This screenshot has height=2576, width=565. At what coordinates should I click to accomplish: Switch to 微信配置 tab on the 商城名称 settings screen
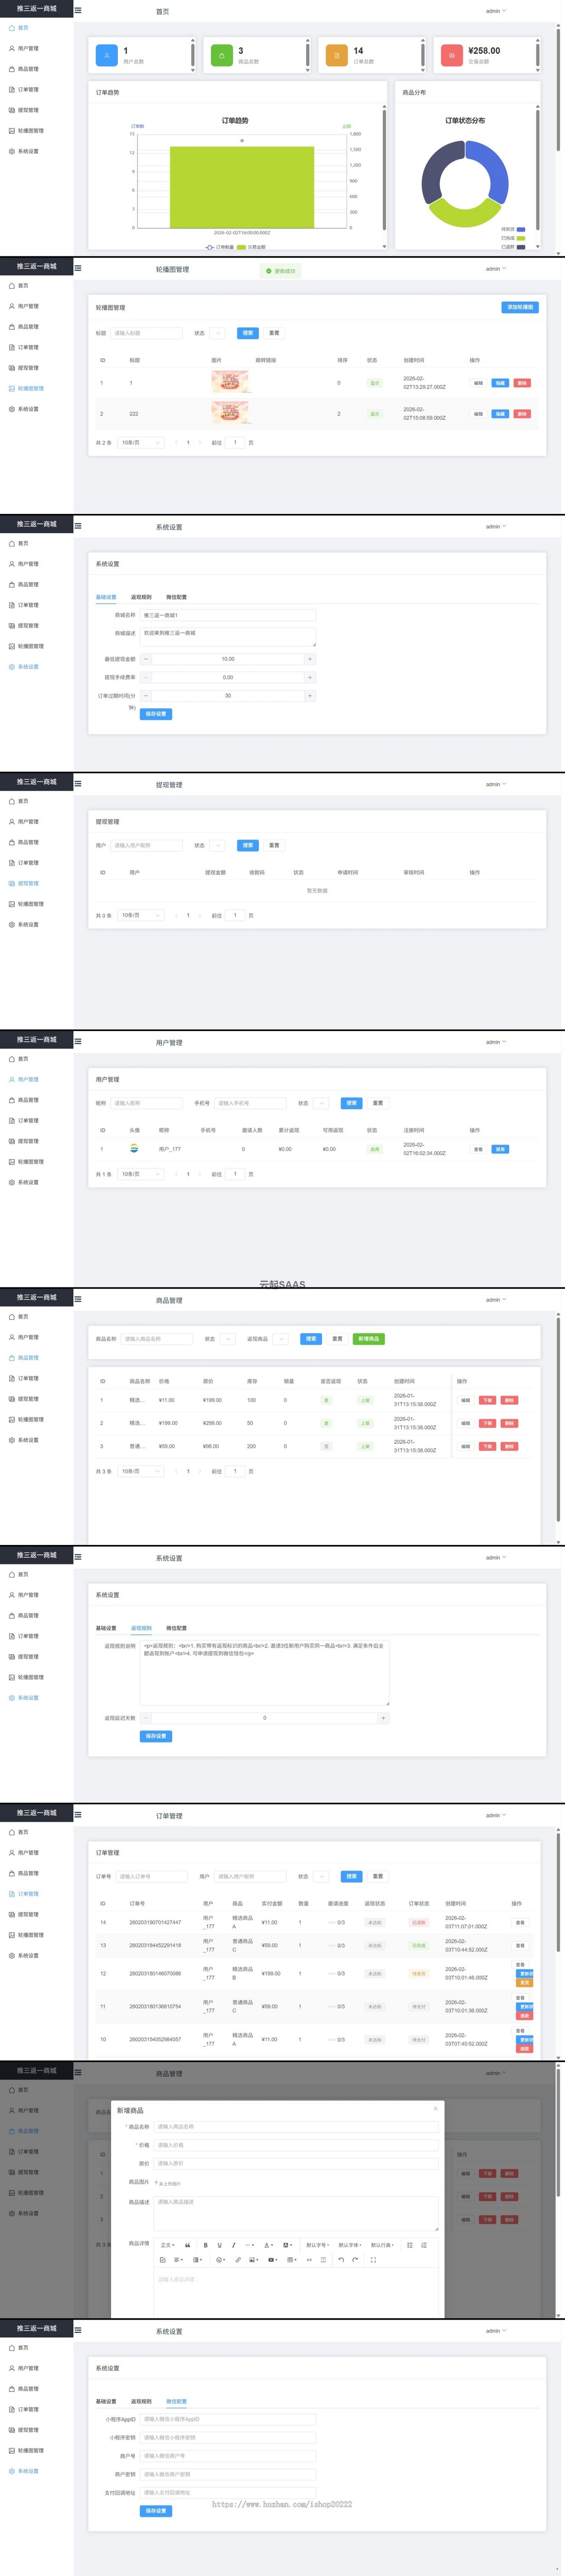[176, 597]
